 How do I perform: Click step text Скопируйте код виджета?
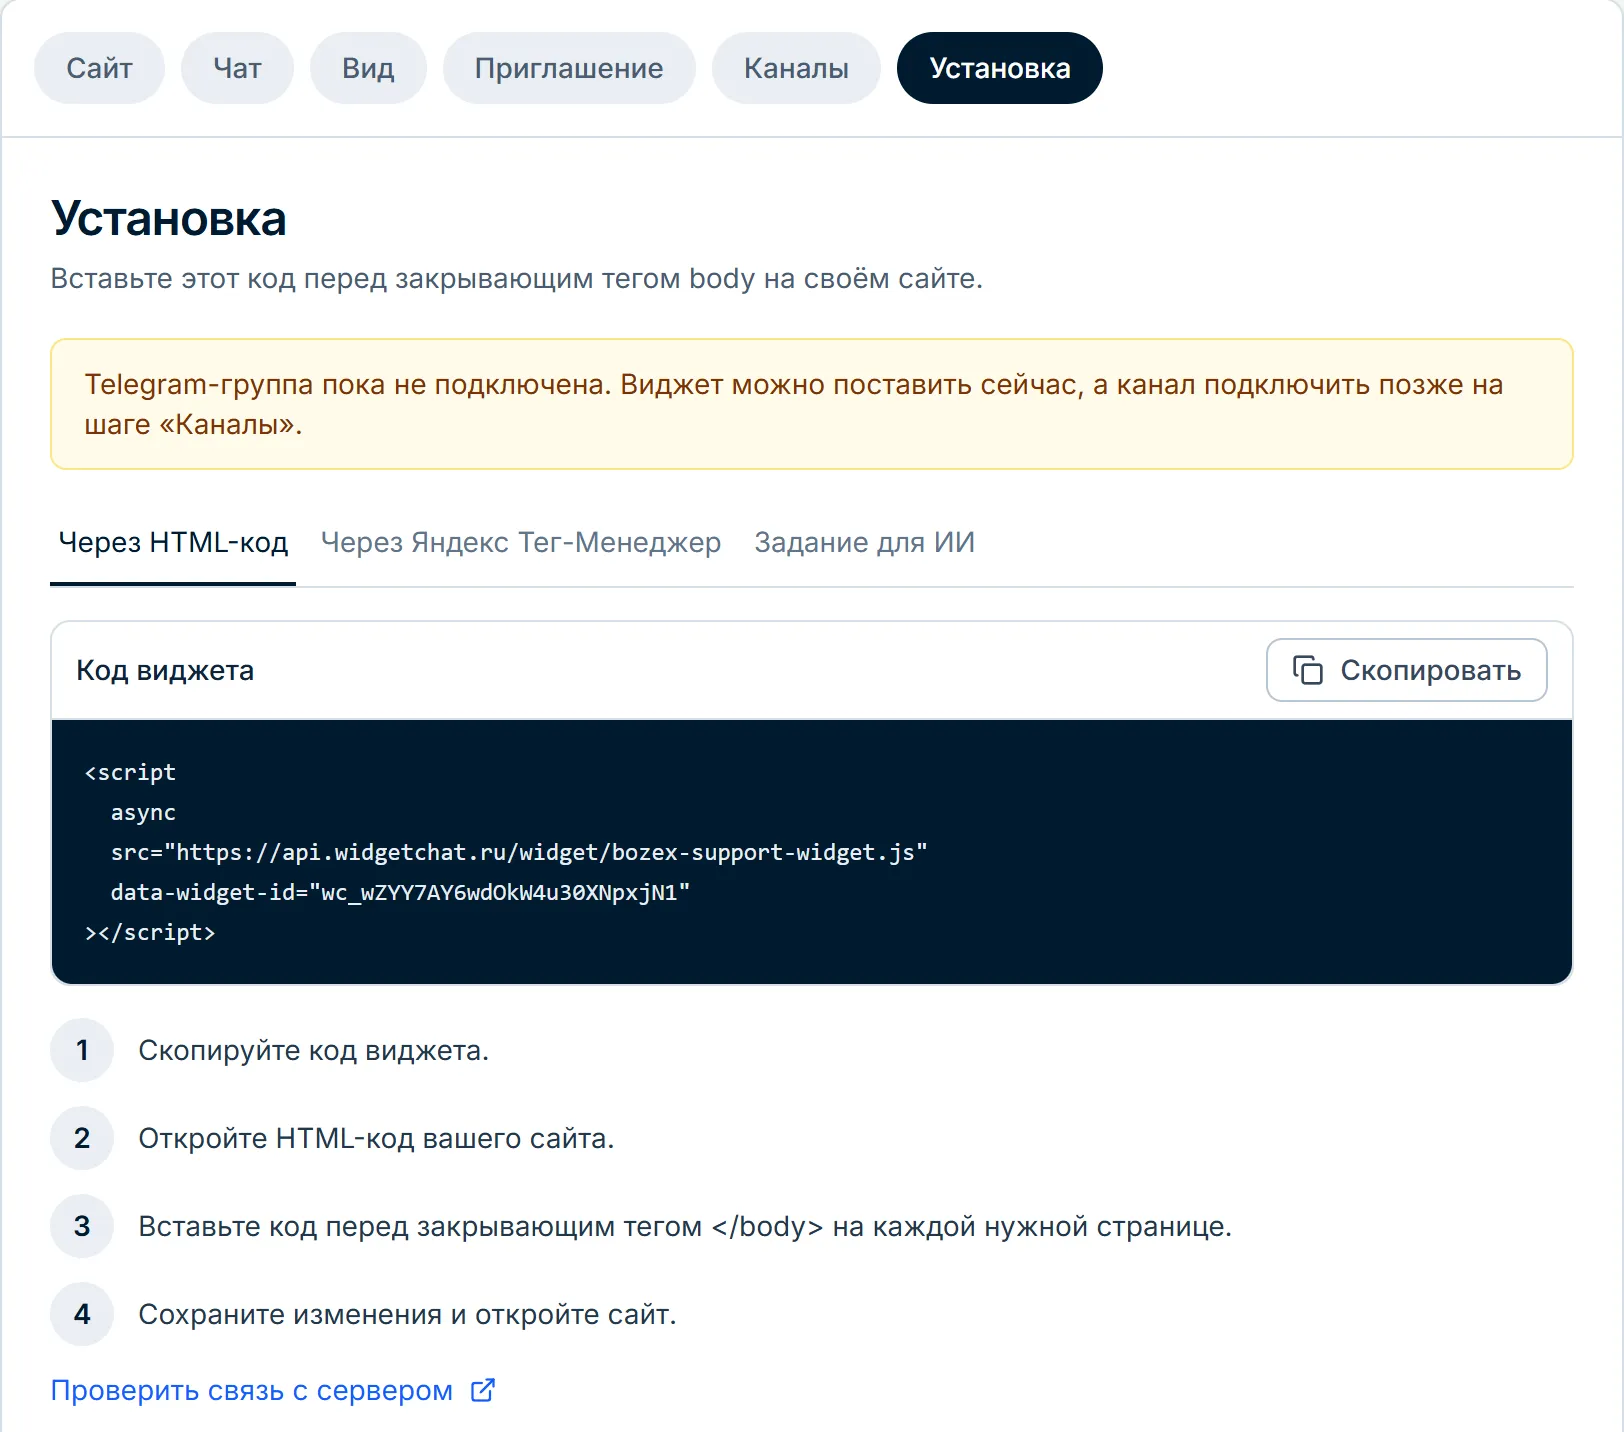[313, 1050]
